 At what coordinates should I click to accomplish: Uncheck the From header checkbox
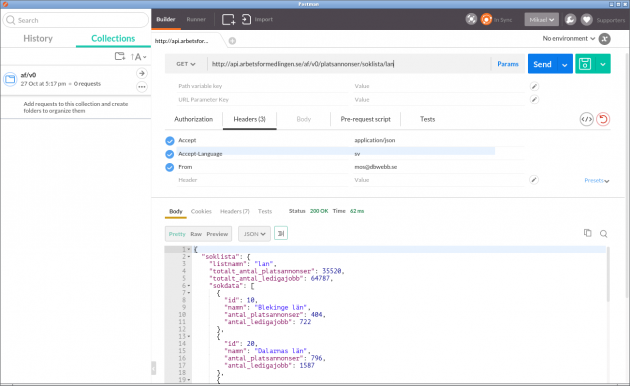pyautogui.click(x=170, y=167)
